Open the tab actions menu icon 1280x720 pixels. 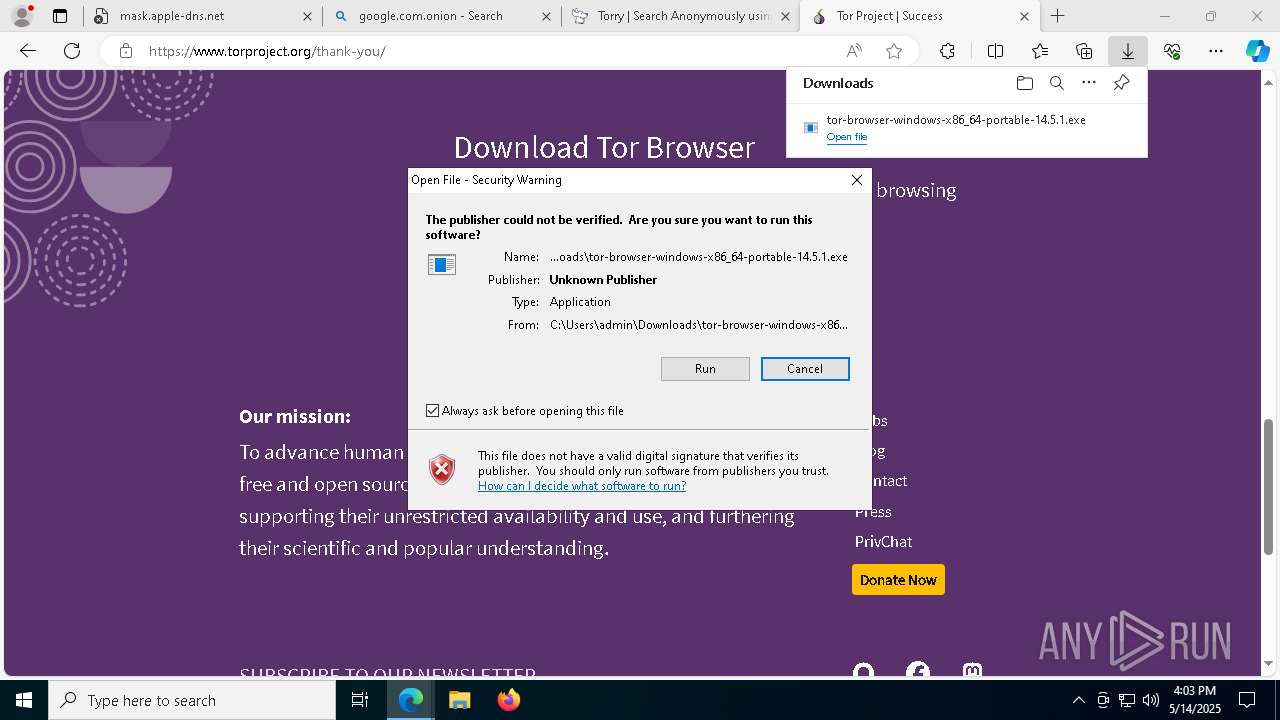click(60, 16)
